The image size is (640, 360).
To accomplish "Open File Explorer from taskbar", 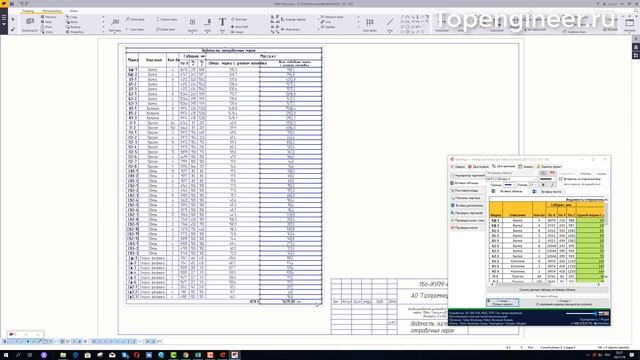I will [x=63, y=355].
